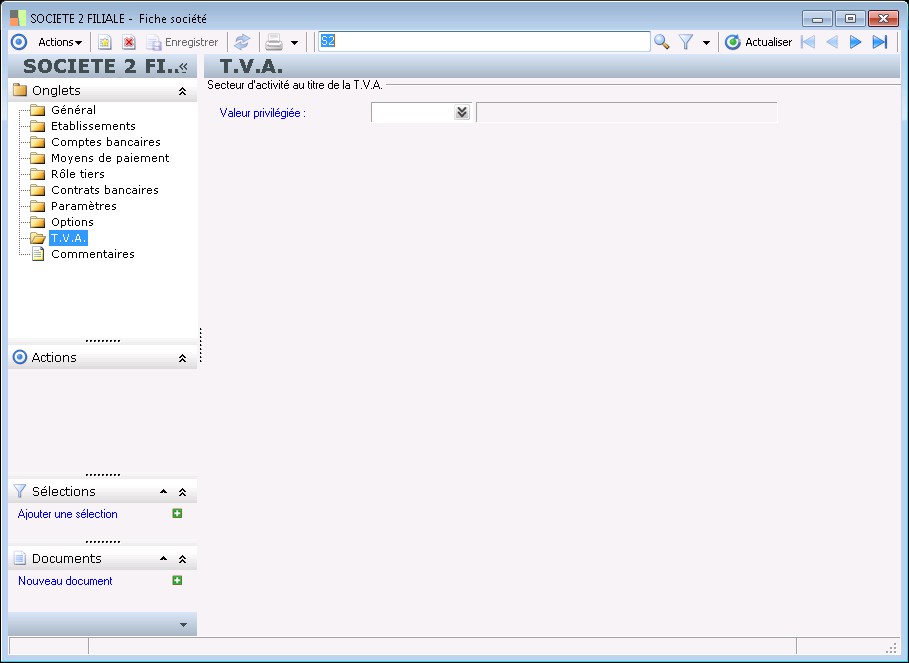Select the T.V.A. tree item
This screenshot has height=663, width=909.
click(68, 238)
